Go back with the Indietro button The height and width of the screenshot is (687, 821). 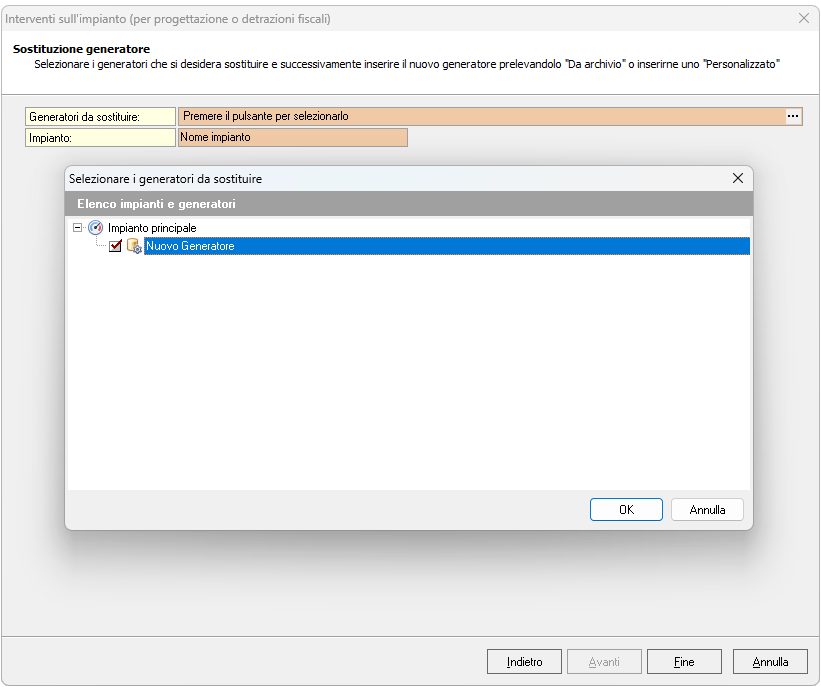(524, 662)
